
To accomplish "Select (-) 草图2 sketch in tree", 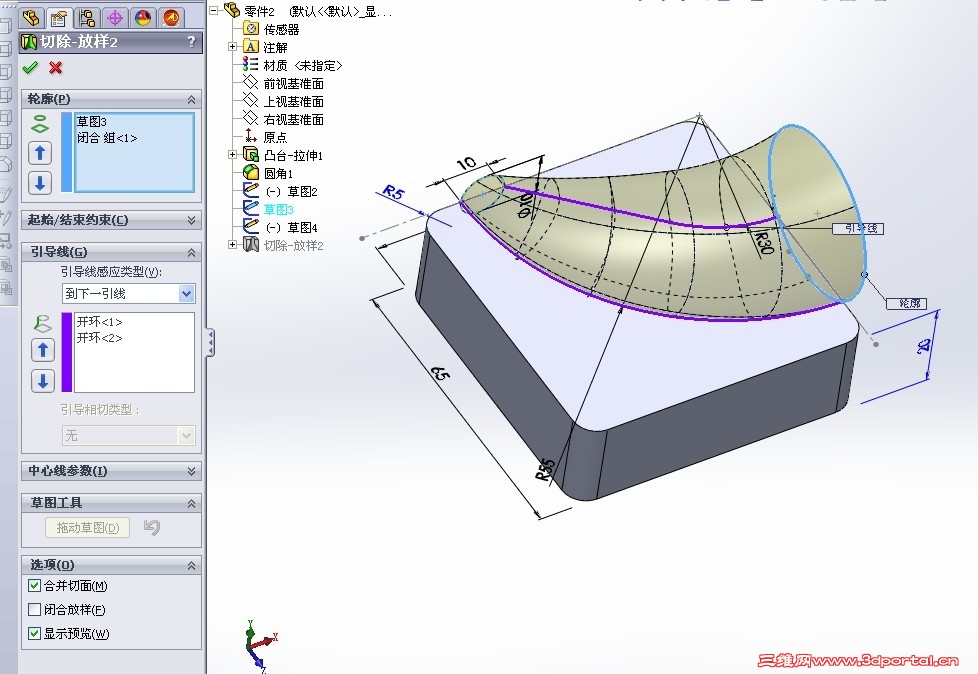I will (291, 191).
